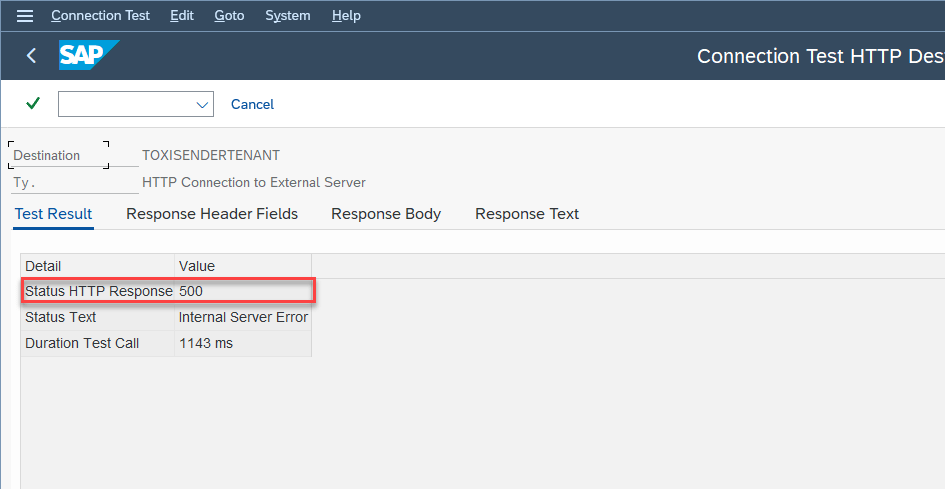The height and width of the screenshot is (489, 945).
Task: Click the Internal Server Error value cell
Action: click(x=243, y=317)
